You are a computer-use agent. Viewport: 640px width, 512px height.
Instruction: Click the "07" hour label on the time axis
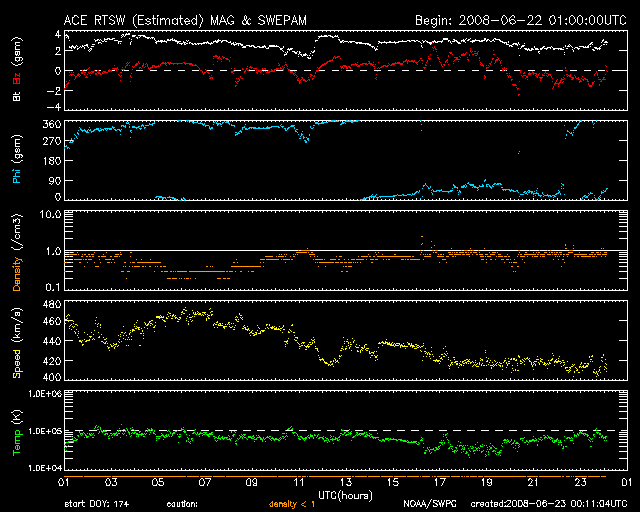coord(205,483)
